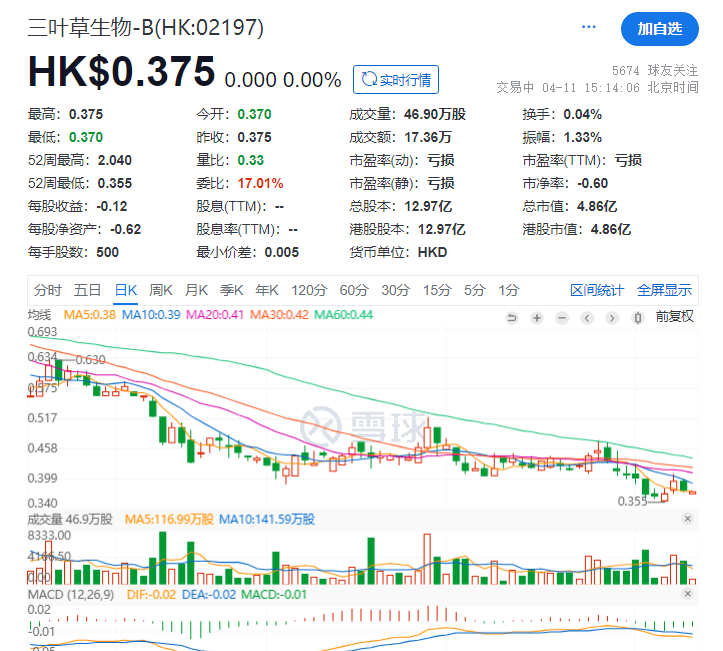Click the 实时行情 refresh quote button
Screen dimensions: 723x651
pos(396,80)
